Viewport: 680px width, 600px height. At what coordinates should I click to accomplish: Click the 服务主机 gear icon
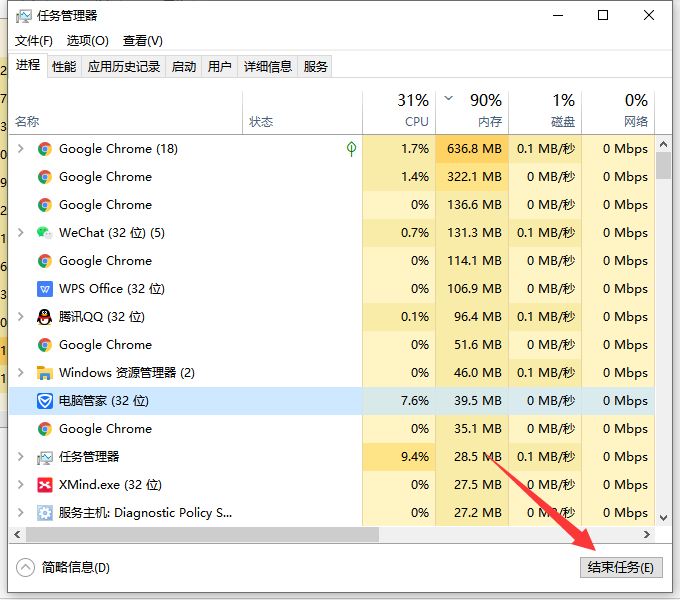[x=44, y=513]
